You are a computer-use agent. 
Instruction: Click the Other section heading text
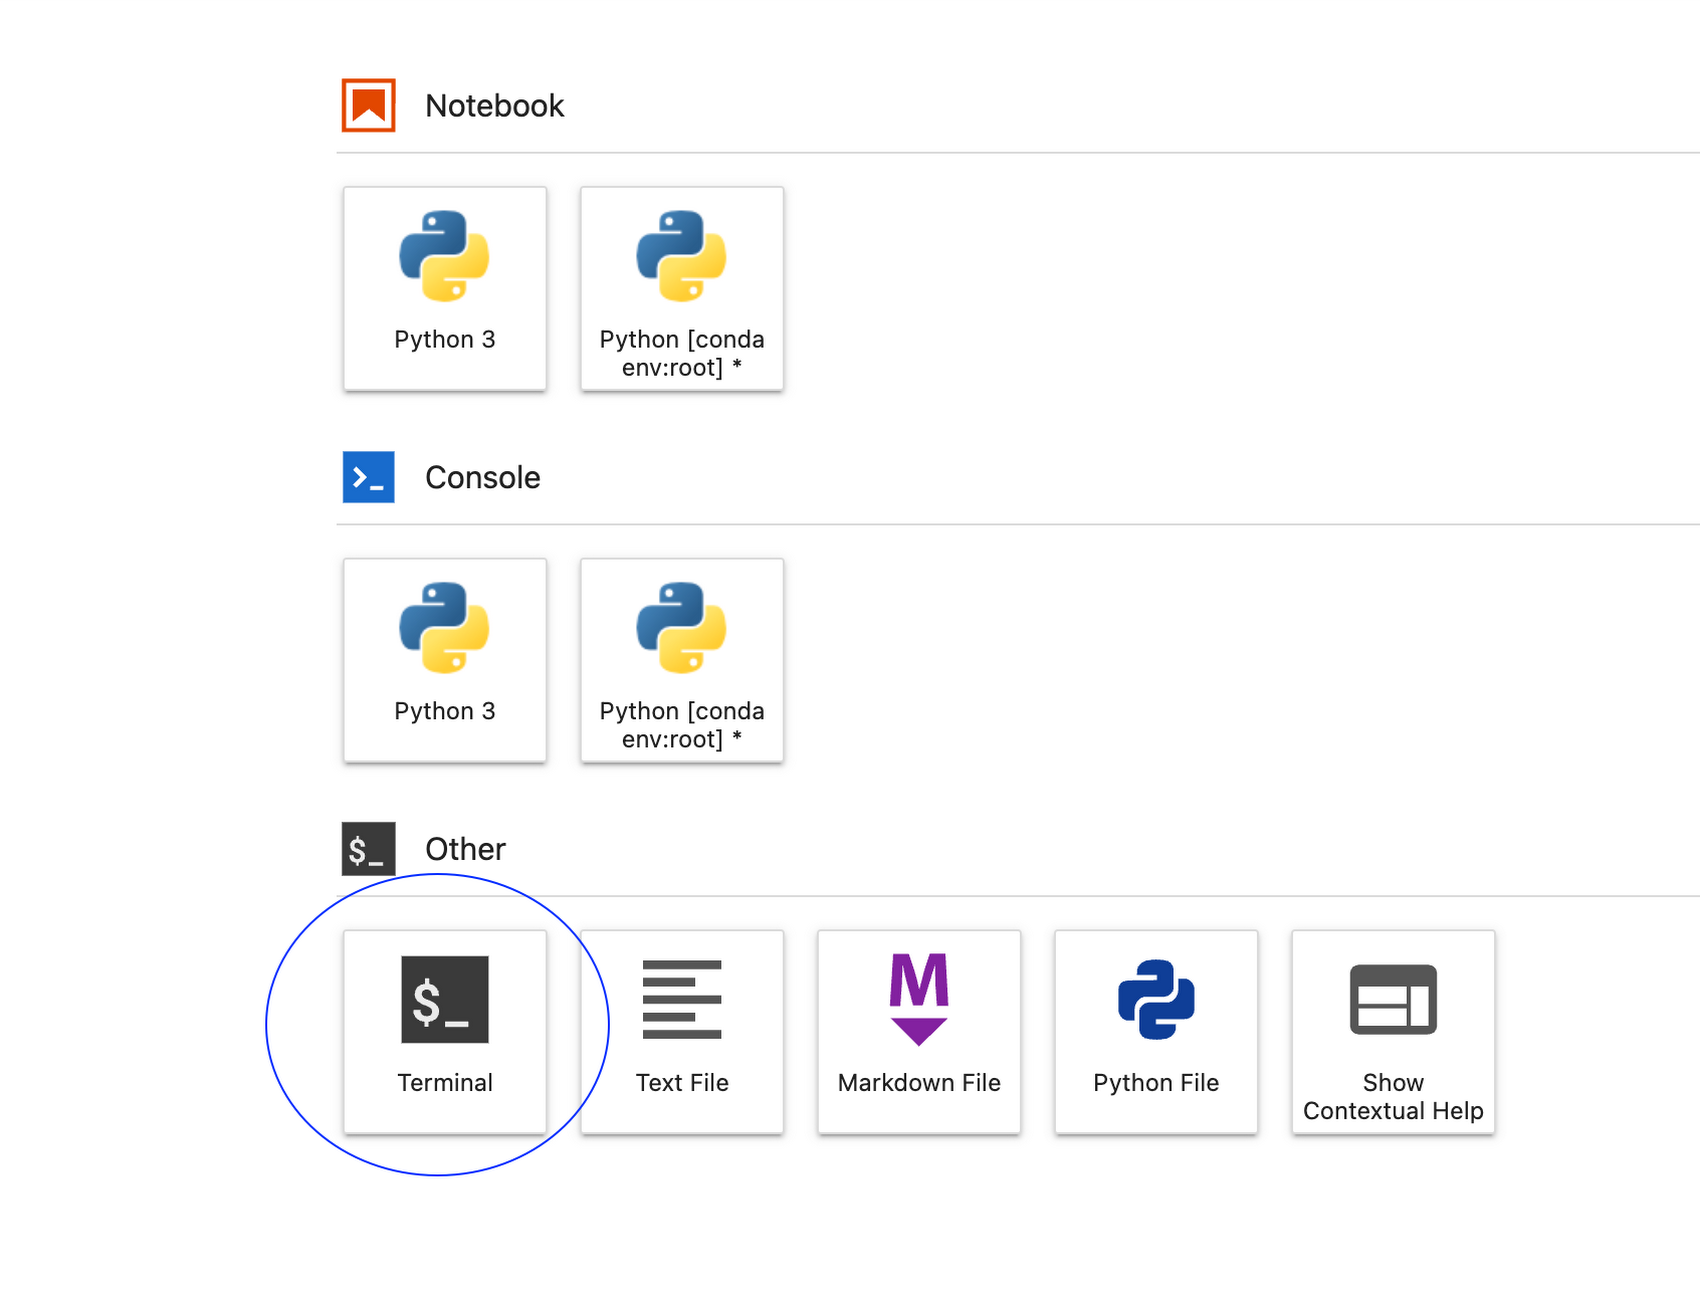(x=466, y=850)
